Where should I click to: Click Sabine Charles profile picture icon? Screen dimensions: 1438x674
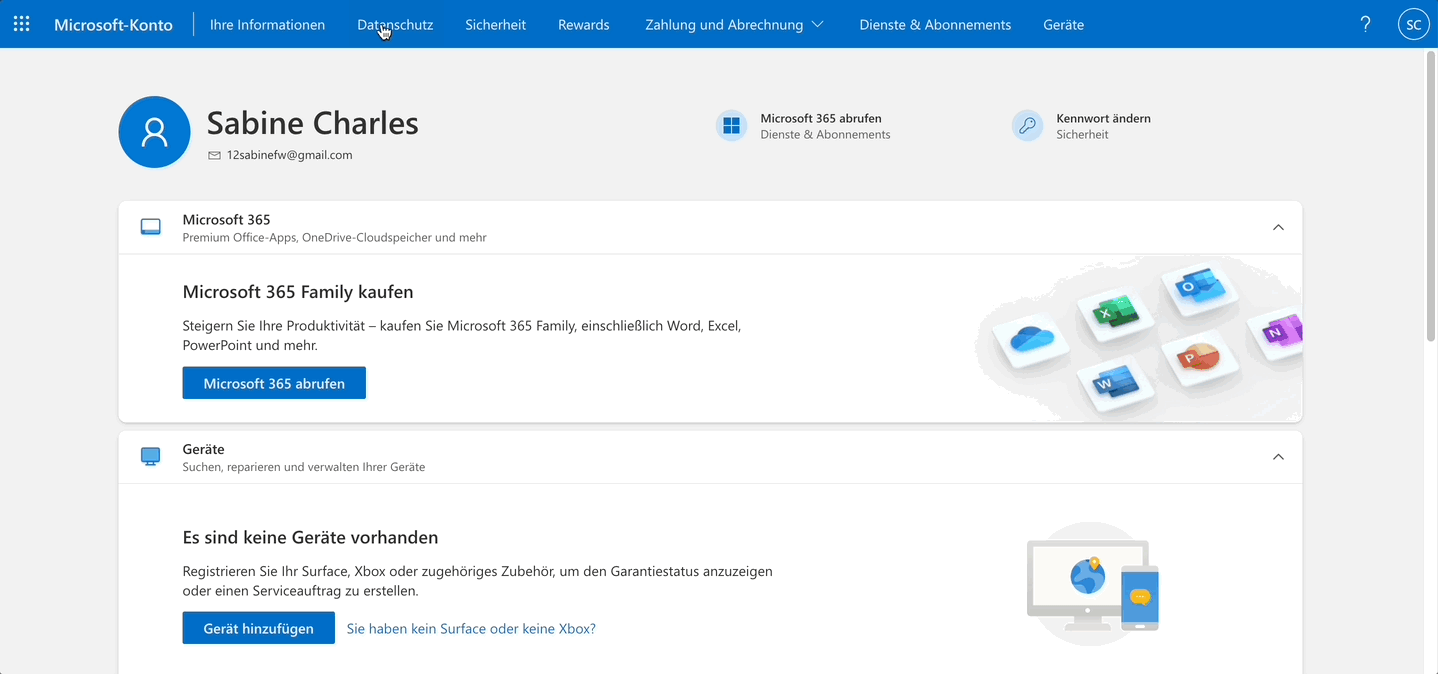(154, 132)
